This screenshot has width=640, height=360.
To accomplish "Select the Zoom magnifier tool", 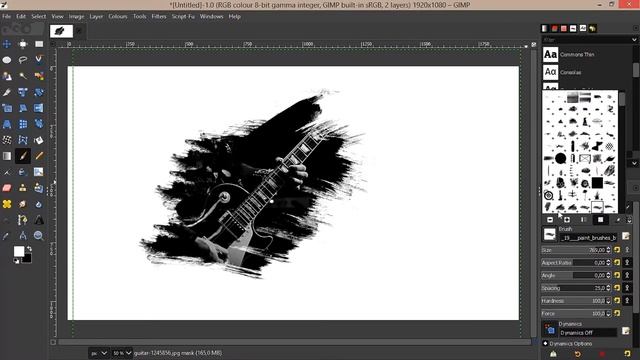I will point(39,236).
